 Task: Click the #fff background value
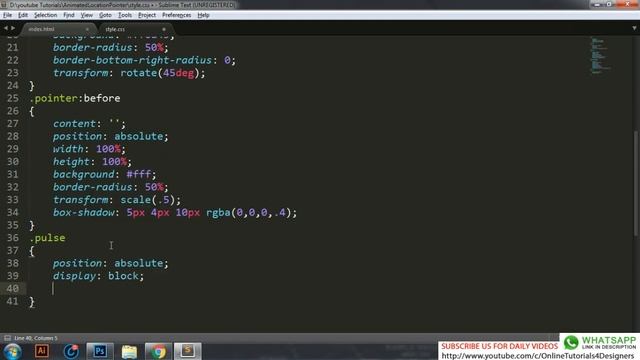coord(139,175)
